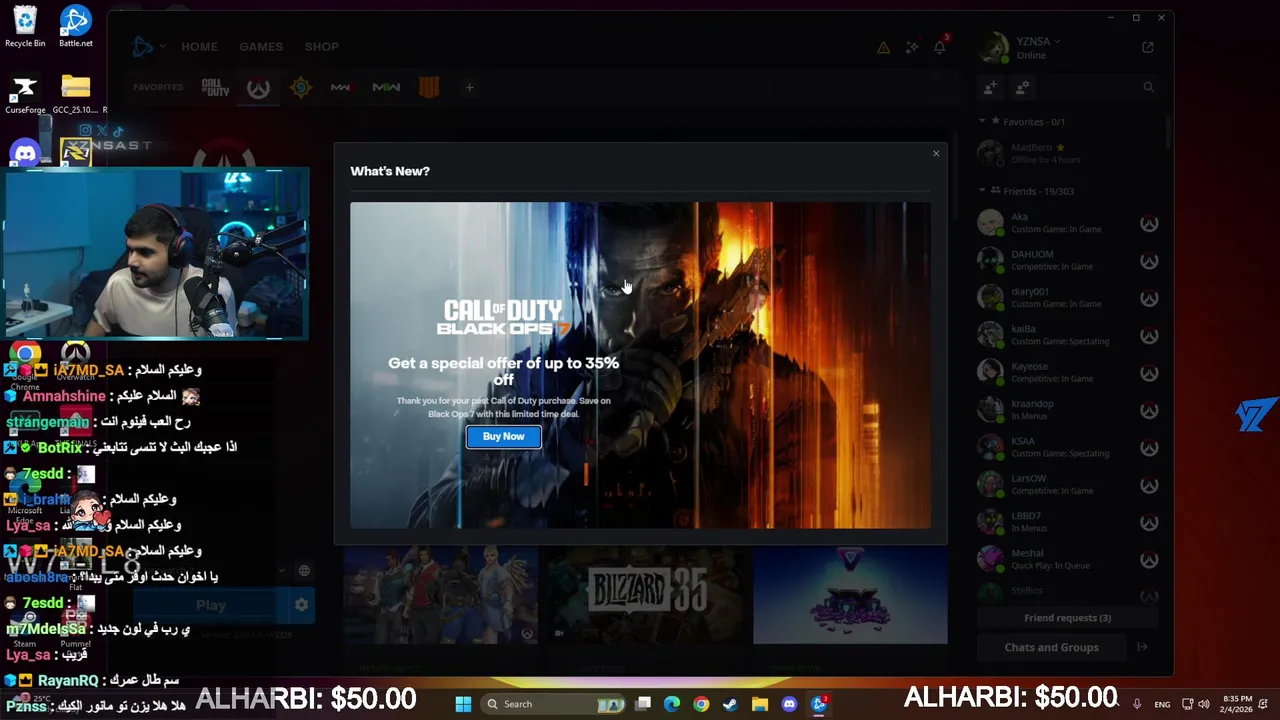Select friend DAHOOM in the list
The height and width of the screenshot is (720, 1280).
[1068, 260]
